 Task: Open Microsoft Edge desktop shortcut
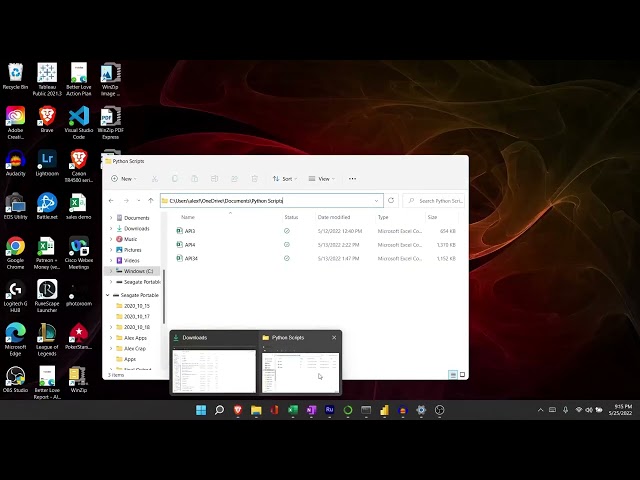(15, 339)
